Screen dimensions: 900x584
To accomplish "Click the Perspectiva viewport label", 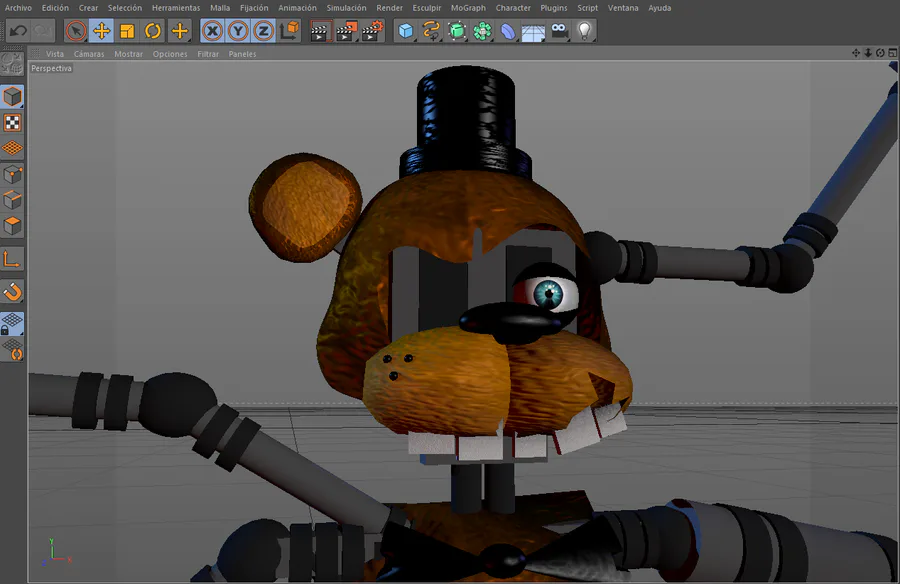I will coord(51,68).
